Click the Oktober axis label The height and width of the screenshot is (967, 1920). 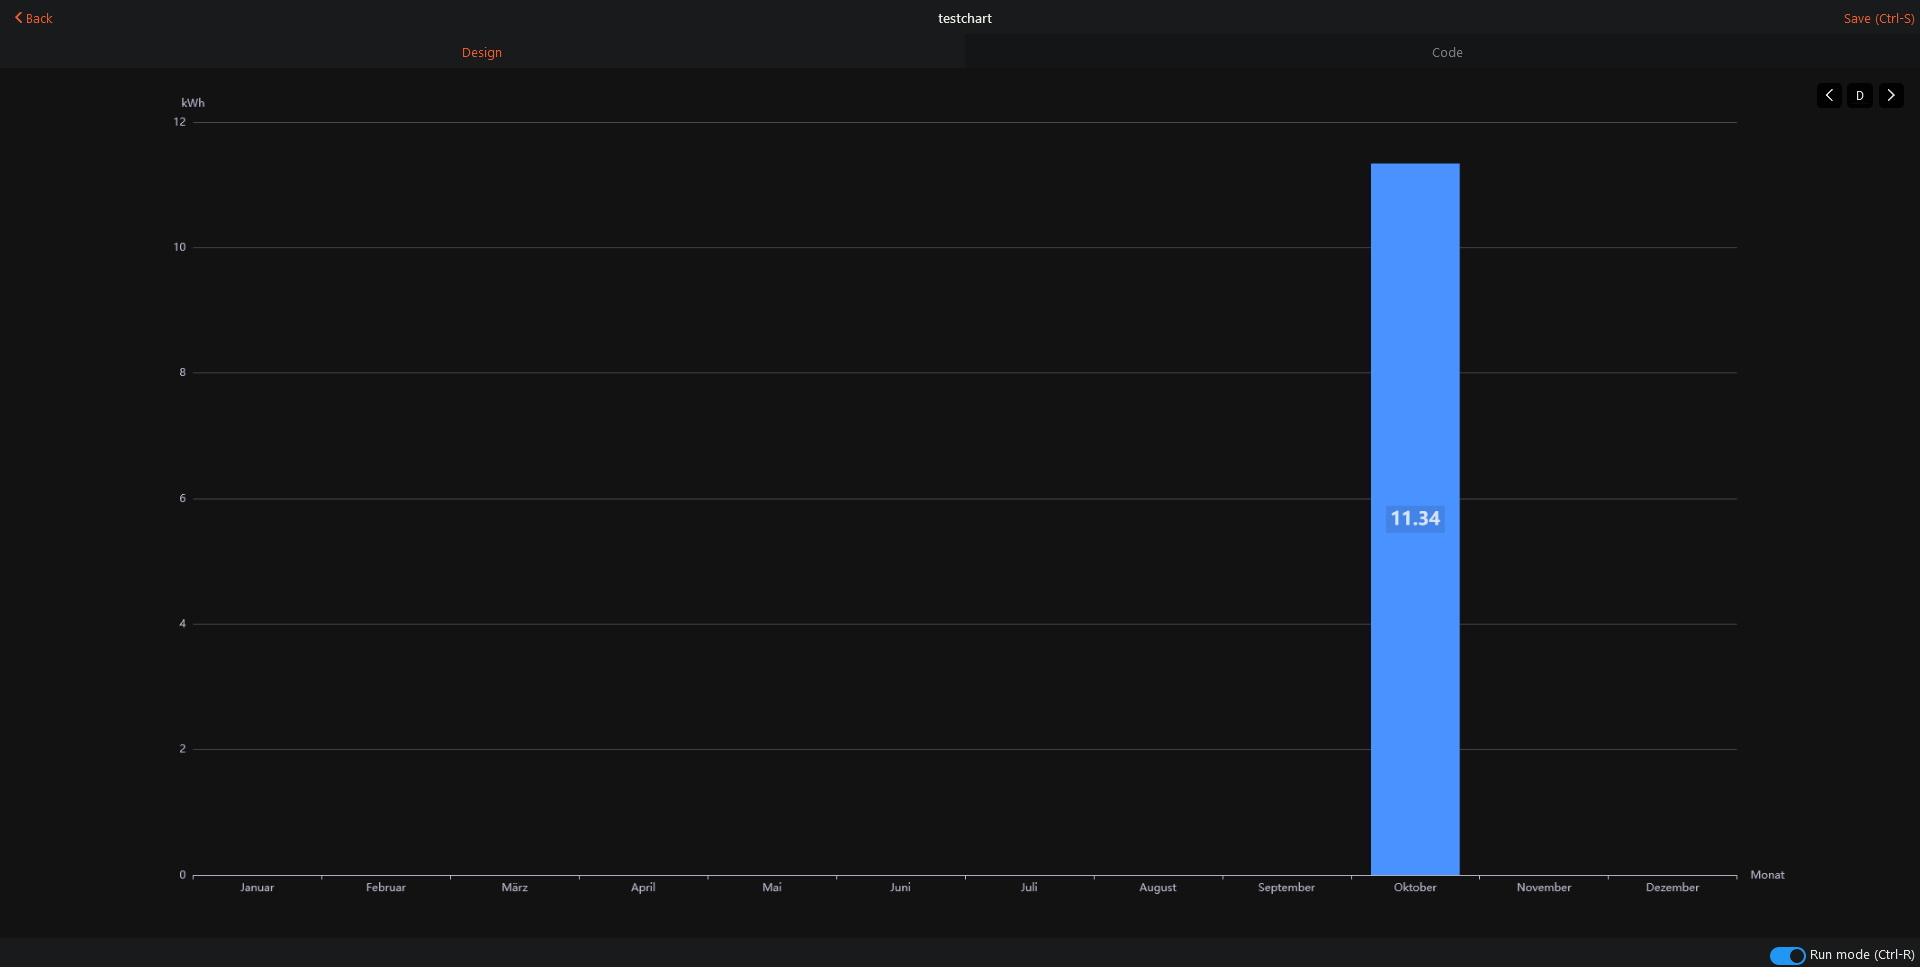(1415, 887)
